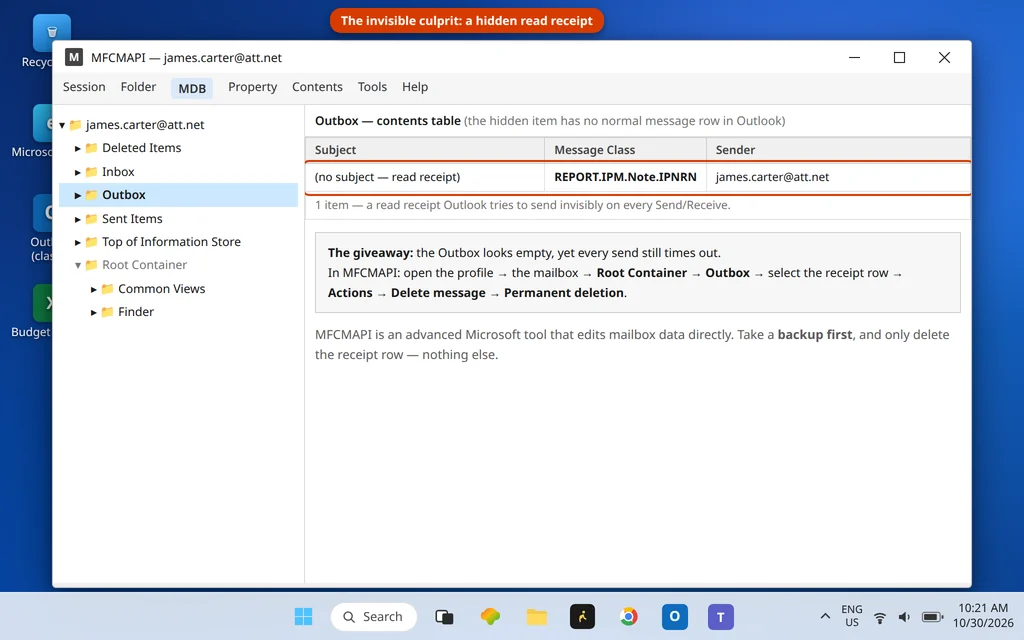Sort by the Sender column header

[x=839, y=150]
